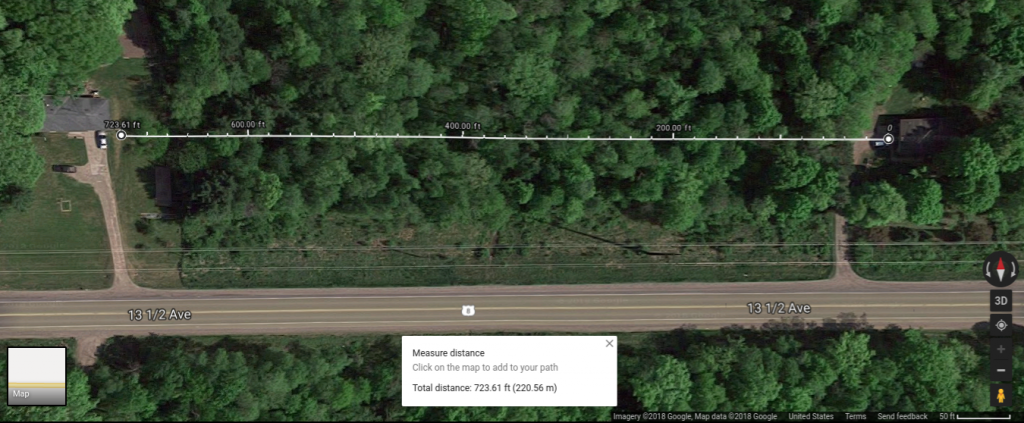
Task: Click the measurement start point marked 0
Action: point(888,139)
